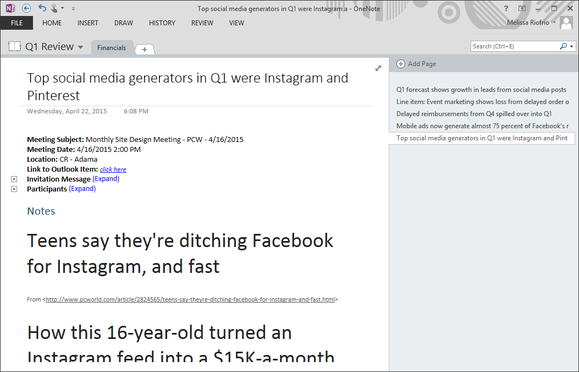Expand the Participants plus box
The height and width of the screenshot is (372, 579).
click(x=14, y=189)
